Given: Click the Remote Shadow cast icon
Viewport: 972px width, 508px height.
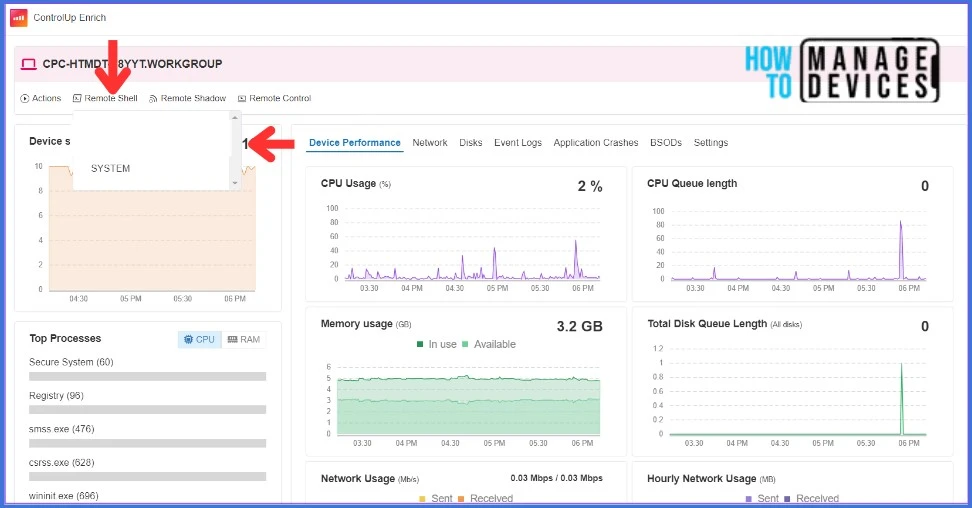Looking at the screenshot, I should 153,99.
